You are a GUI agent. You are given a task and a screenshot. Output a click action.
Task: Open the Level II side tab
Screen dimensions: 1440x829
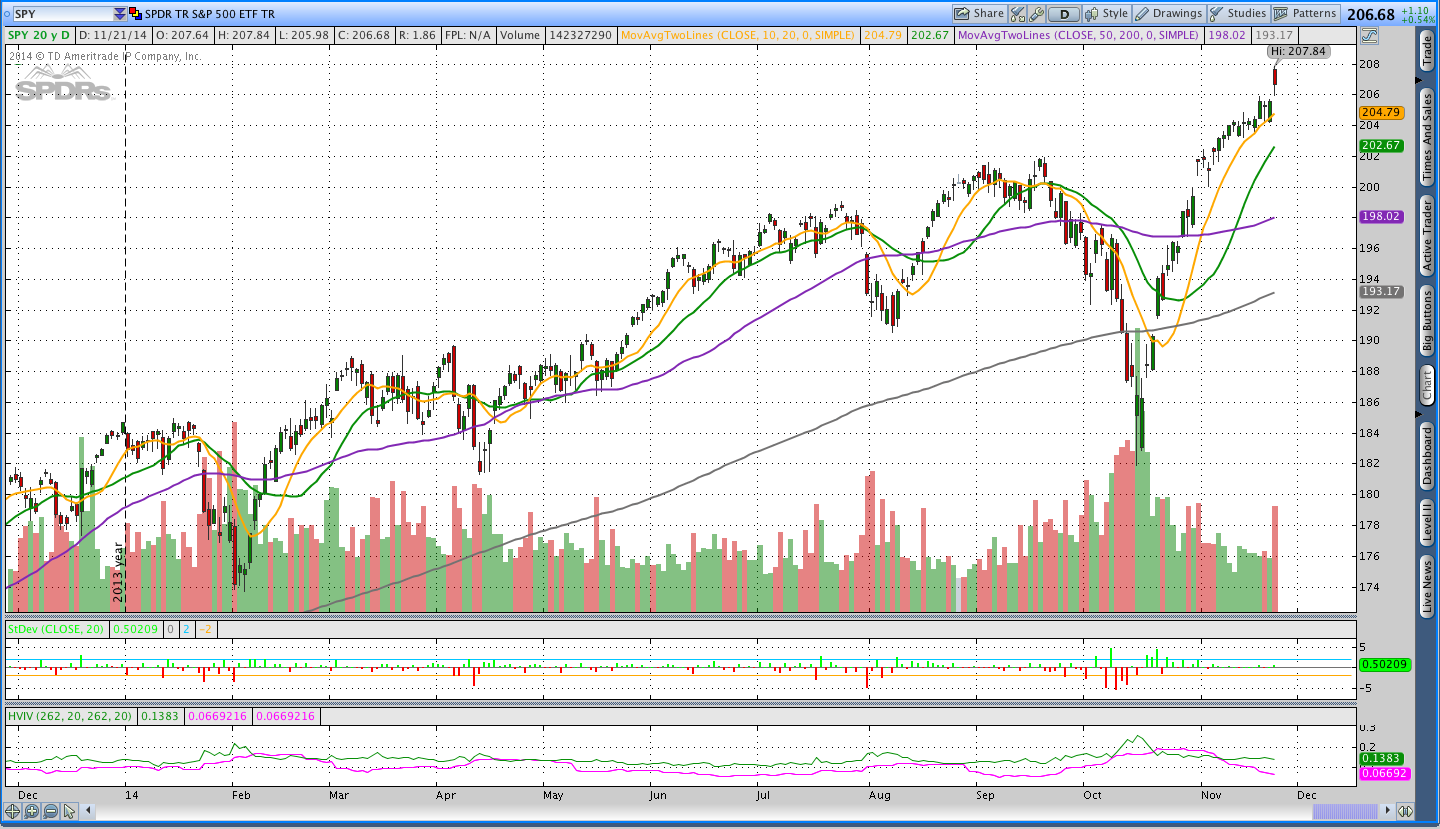tap(1427, 522)
